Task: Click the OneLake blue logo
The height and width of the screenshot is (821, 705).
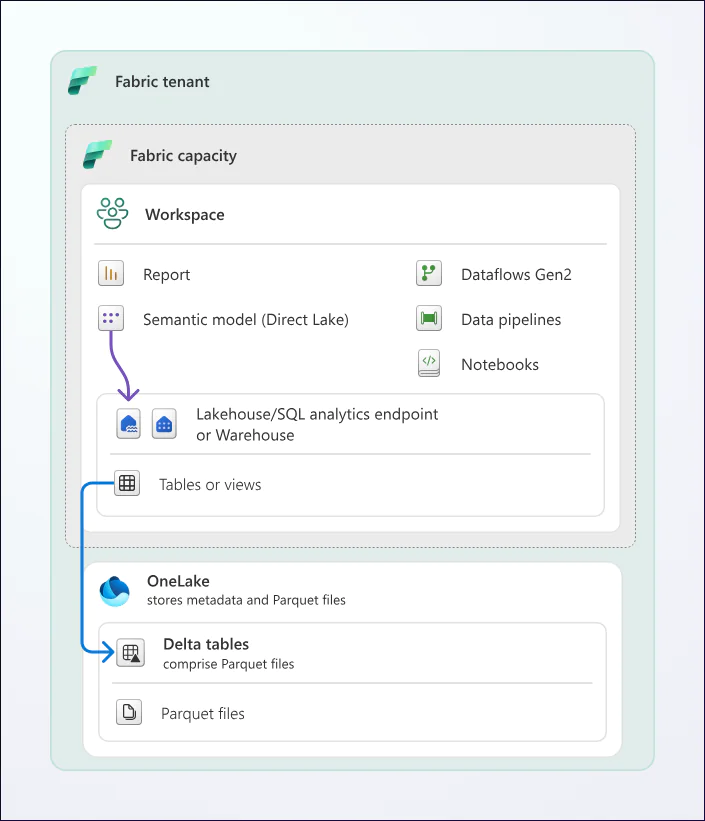Action: pos(115,590)
